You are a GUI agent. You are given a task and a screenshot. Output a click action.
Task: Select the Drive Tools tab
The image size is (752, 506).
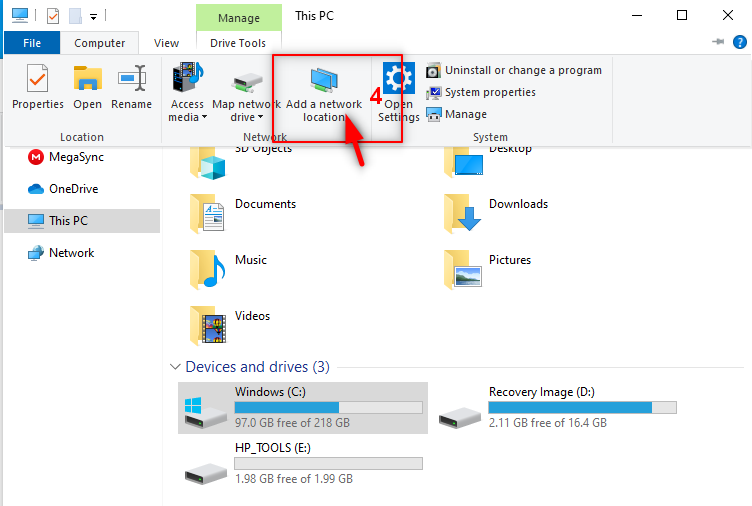pyautogui.click(x=238, y=43)
